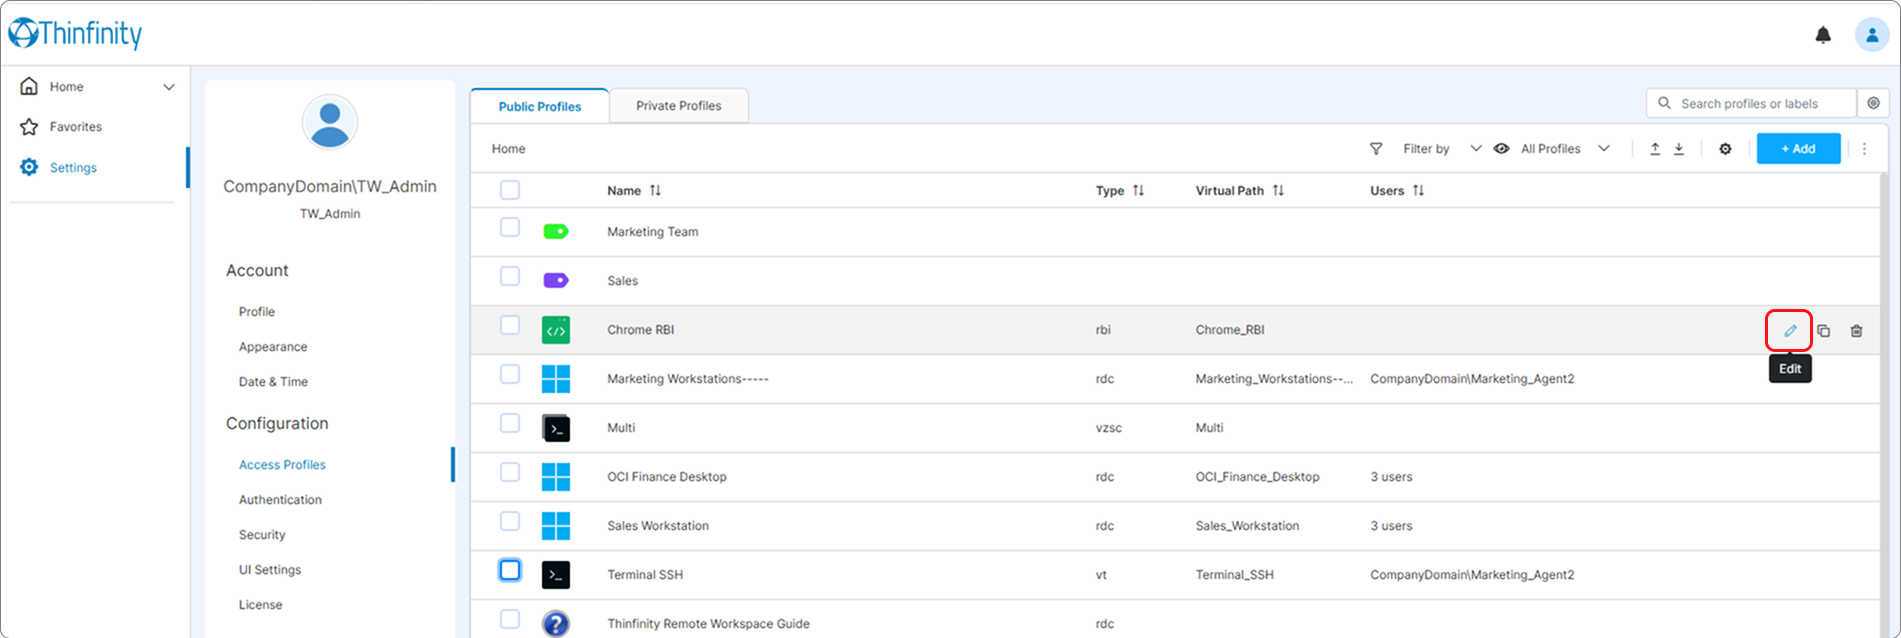
Task: Click the Home breadcrumb link
Action: pos(508,149)
